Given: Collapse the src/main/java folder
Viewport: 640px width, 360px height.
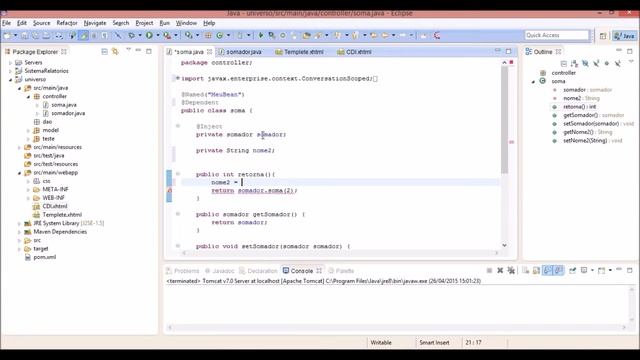Looking at the screenshot, I should (x=19, y=88).
